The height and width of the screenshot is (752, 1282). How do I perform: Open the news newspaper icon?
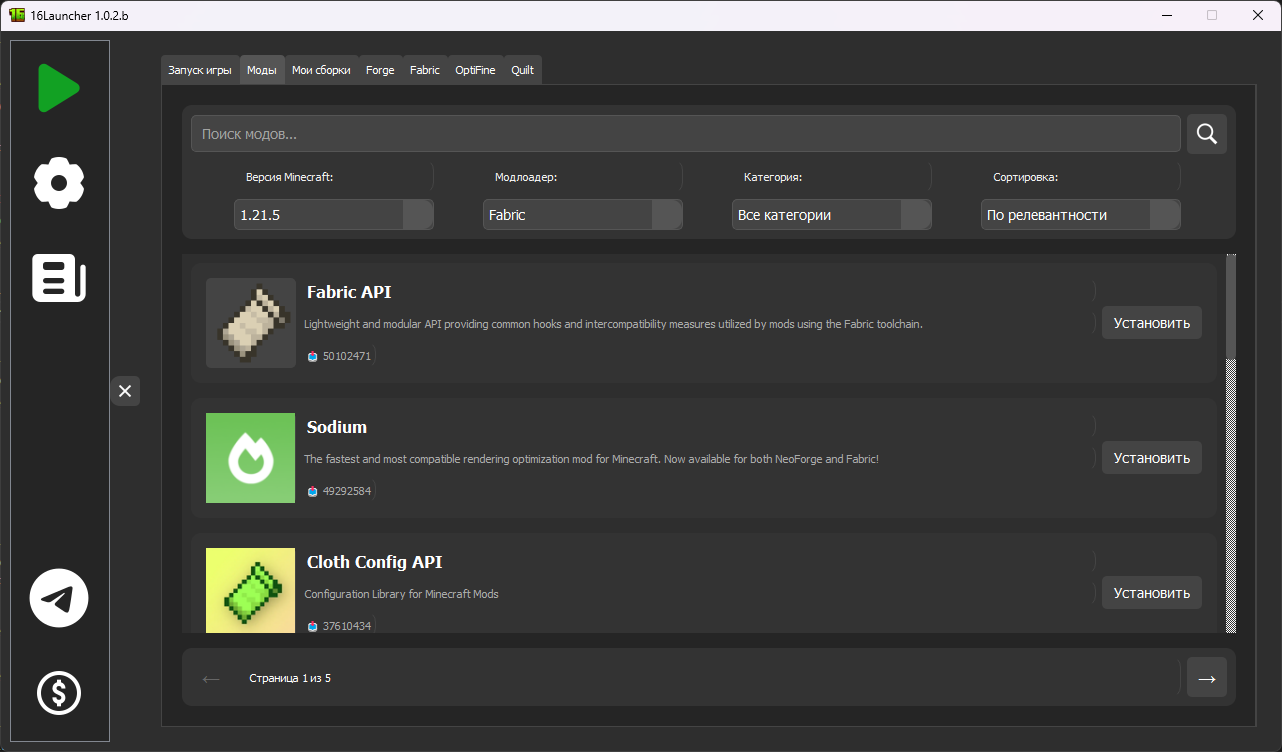click(59, 277)
